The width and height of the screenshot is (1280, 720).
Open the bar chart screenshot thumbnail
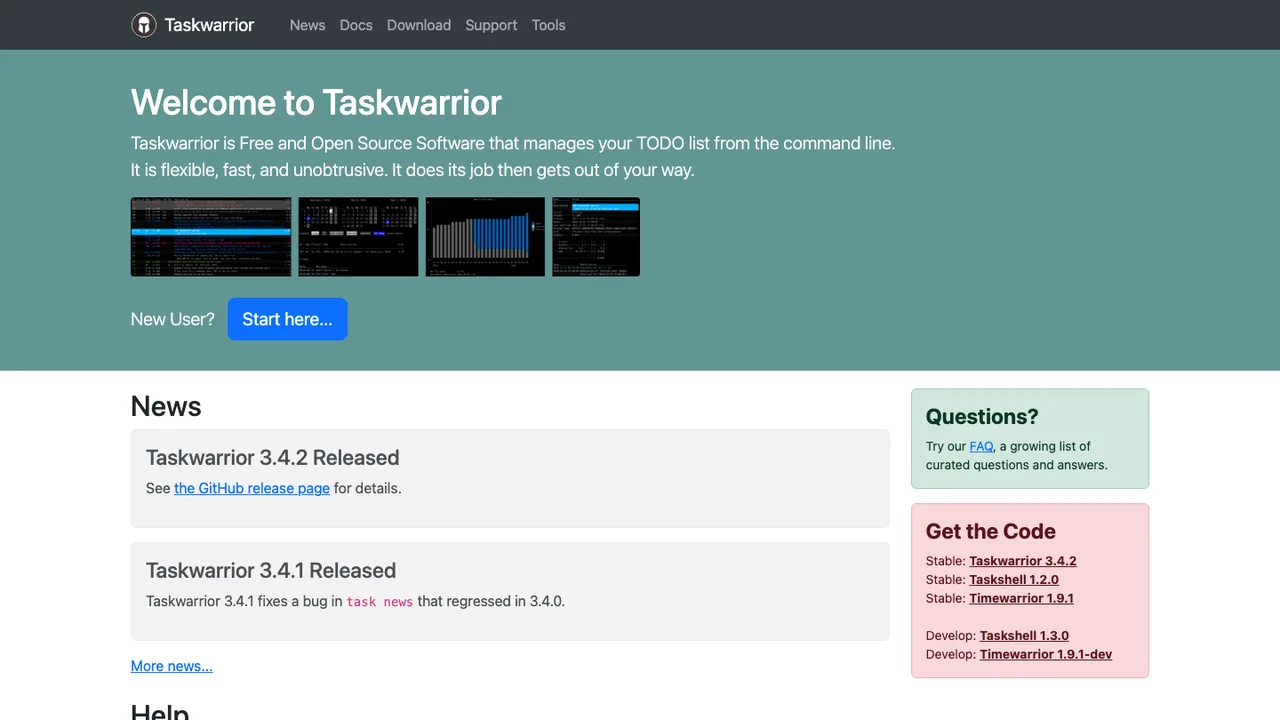(486, 237)
